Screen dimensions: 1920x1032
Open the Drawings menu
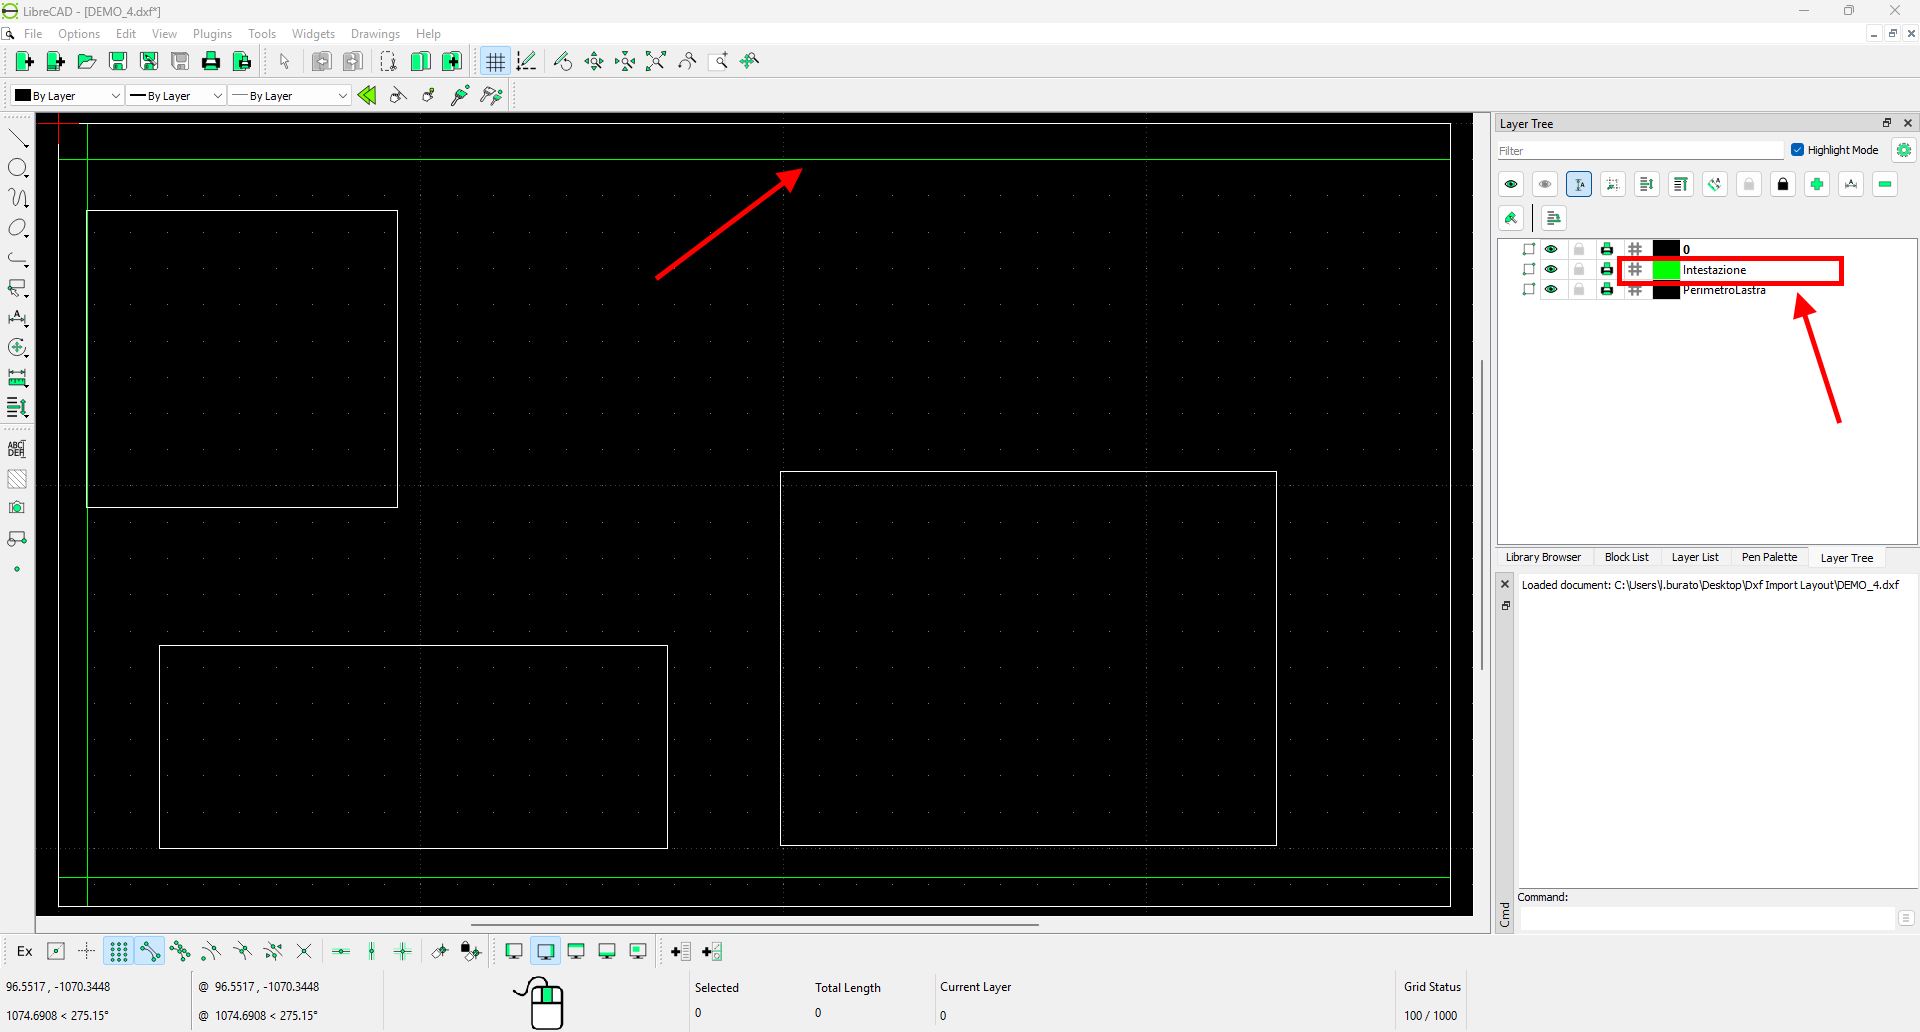[x=375, y=34]
